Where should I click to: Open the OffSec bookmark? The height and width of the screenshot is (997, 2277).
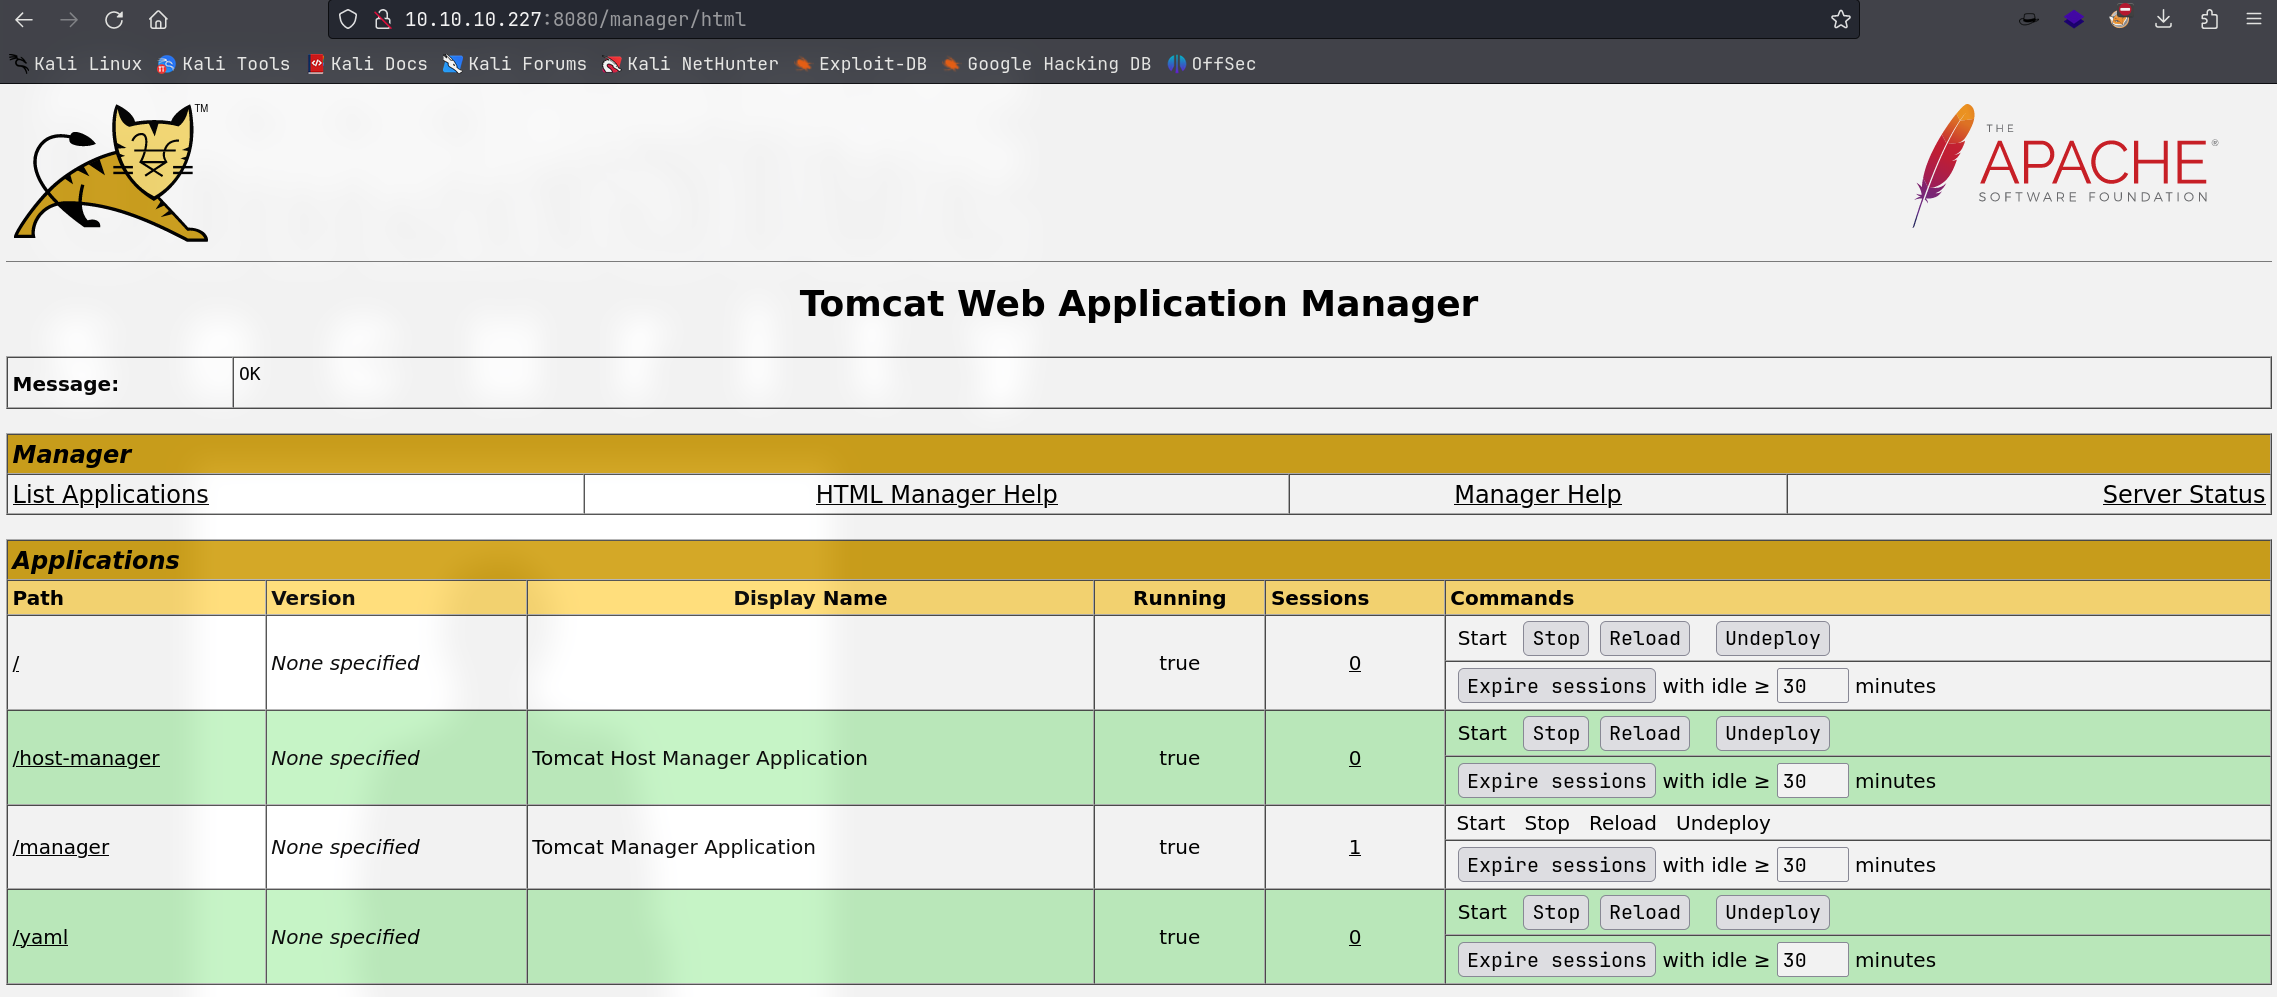[x=1212, y=64]
